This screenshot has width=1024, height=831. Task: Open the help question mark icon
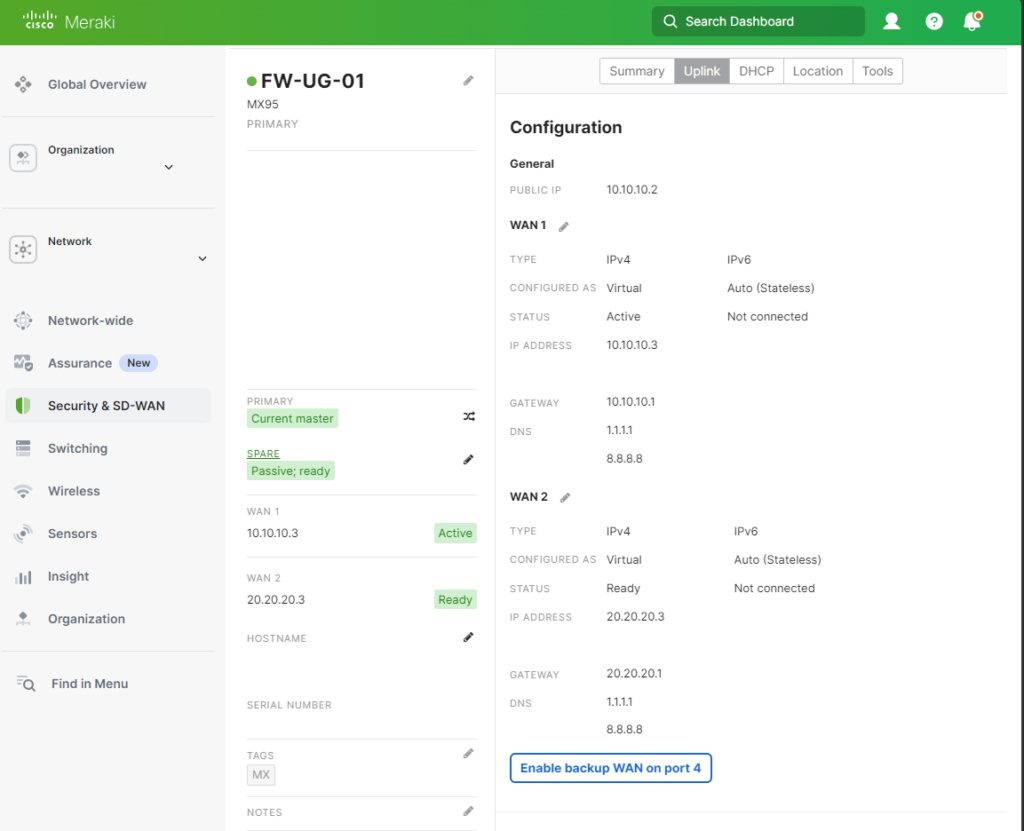[934, 21]
